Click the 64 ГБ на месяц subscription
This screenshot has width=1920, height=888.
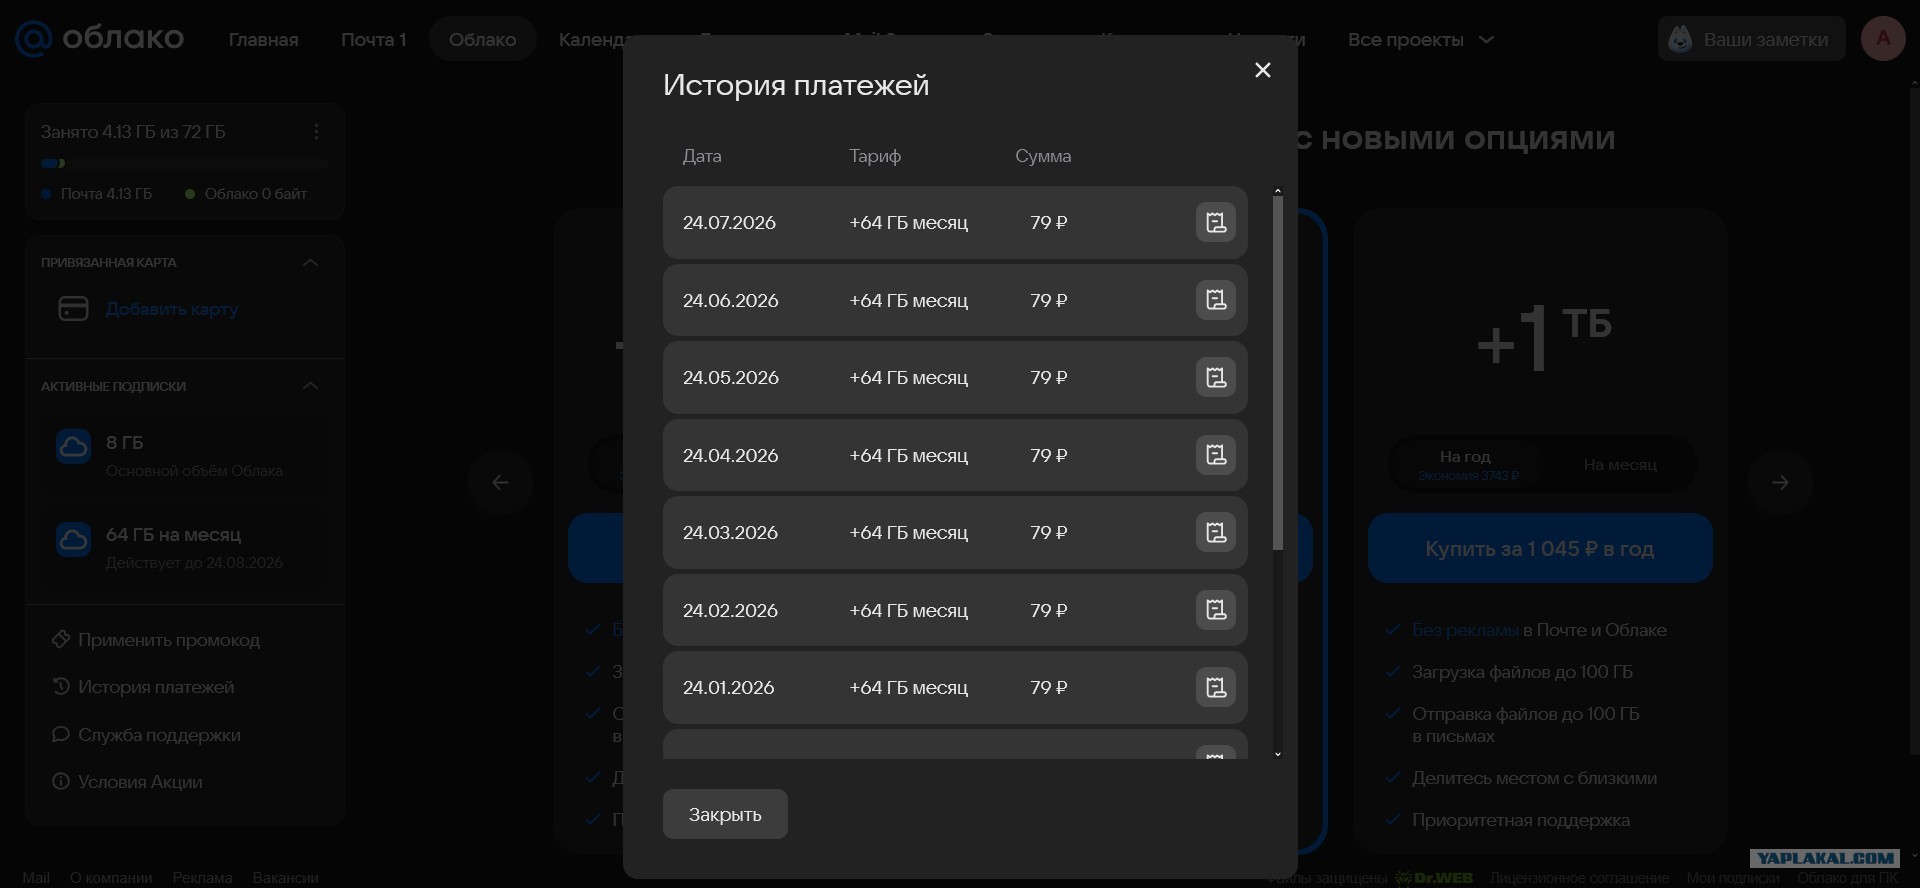[x=184, y=547]
